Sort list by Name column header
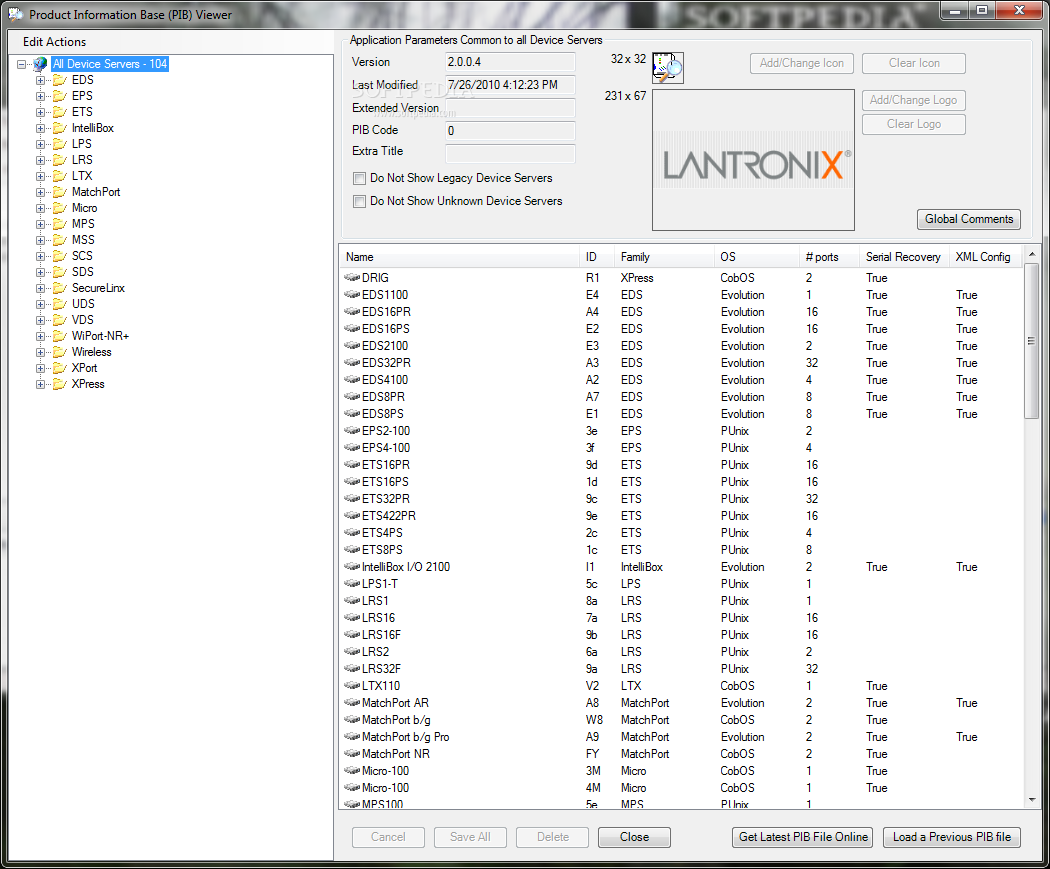 [x=459, y=257]
